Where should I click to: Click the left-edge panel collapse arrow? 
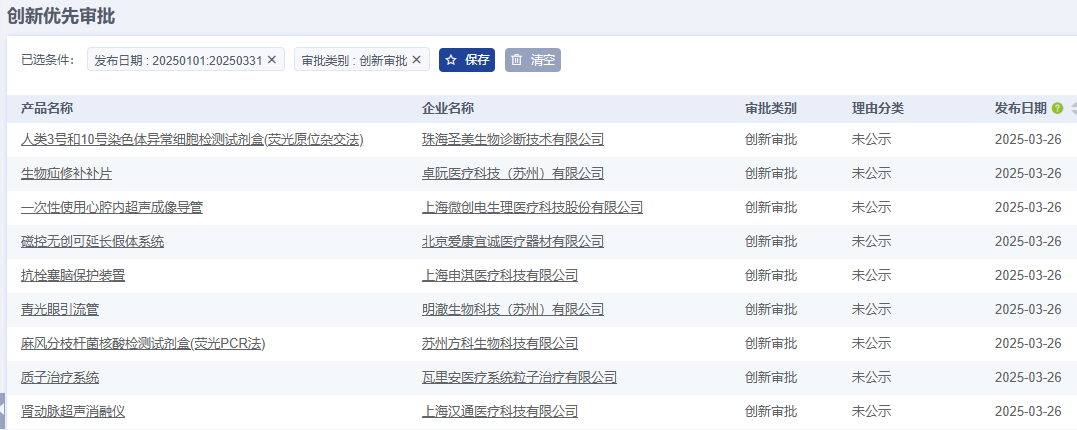pos(2,410)
